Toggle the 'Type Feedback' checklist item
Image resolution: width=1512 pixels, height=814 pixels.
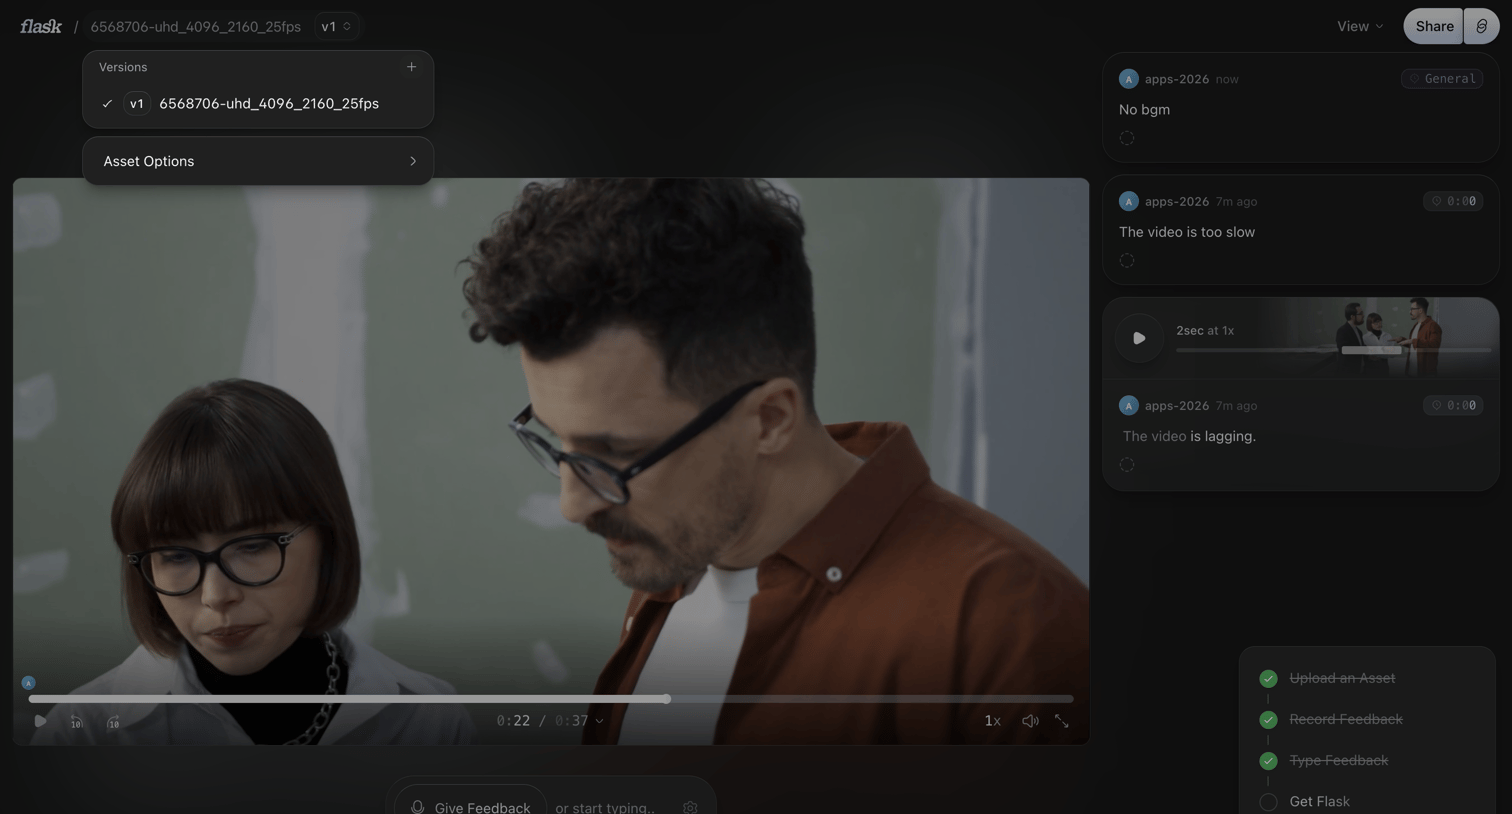1268,761
